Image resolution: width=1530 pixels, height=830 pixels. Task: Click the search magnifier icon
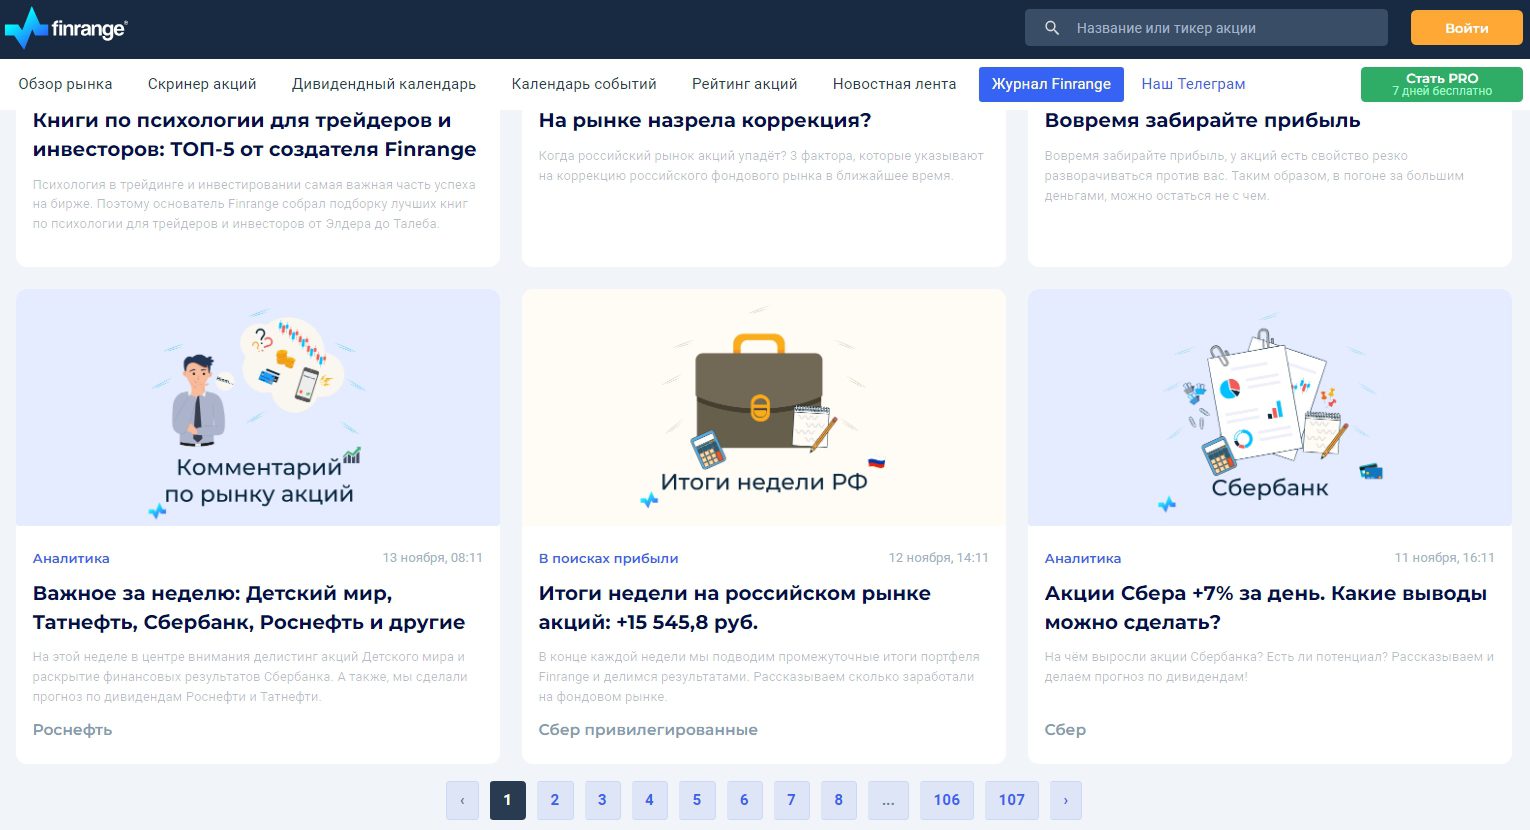pyautogui.click(x=1052, y=27)
